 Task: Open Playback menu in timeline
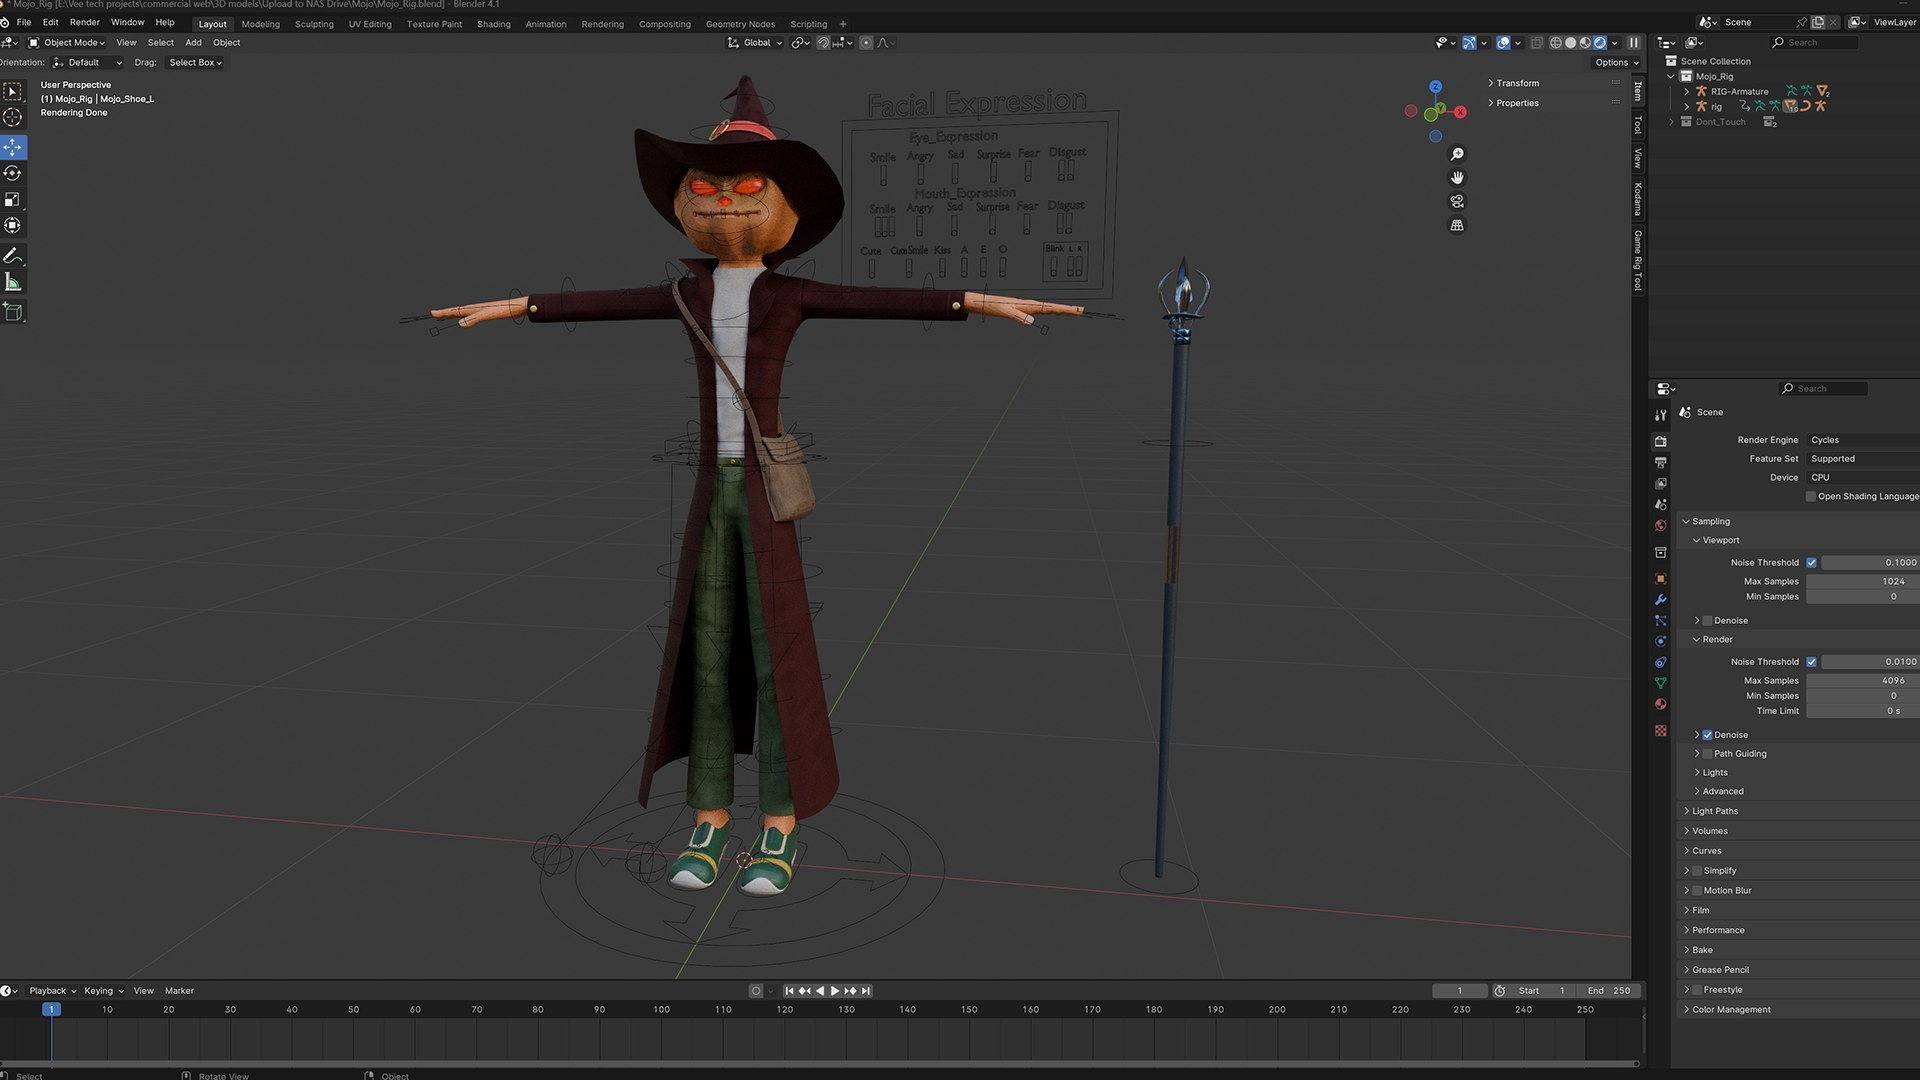pos(52,991)
